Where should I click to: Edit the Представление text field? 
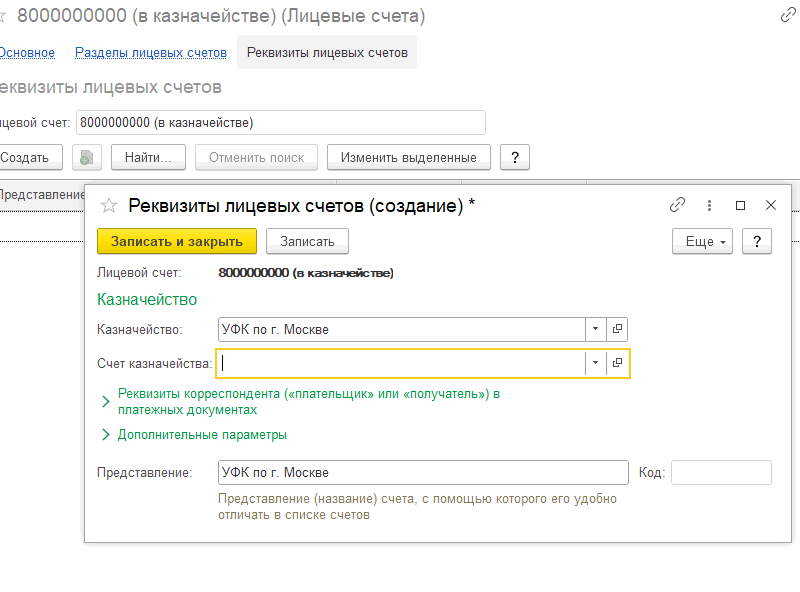point(423,473)
